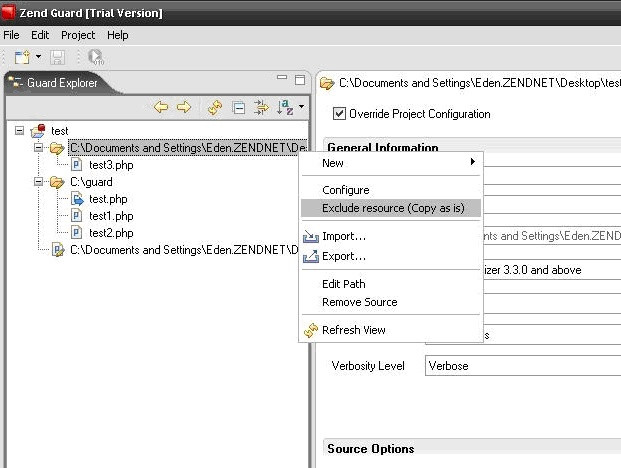Screen dimensions: 621x468
Task: Minimize the Guard Explorer panel
Action: 282,78
